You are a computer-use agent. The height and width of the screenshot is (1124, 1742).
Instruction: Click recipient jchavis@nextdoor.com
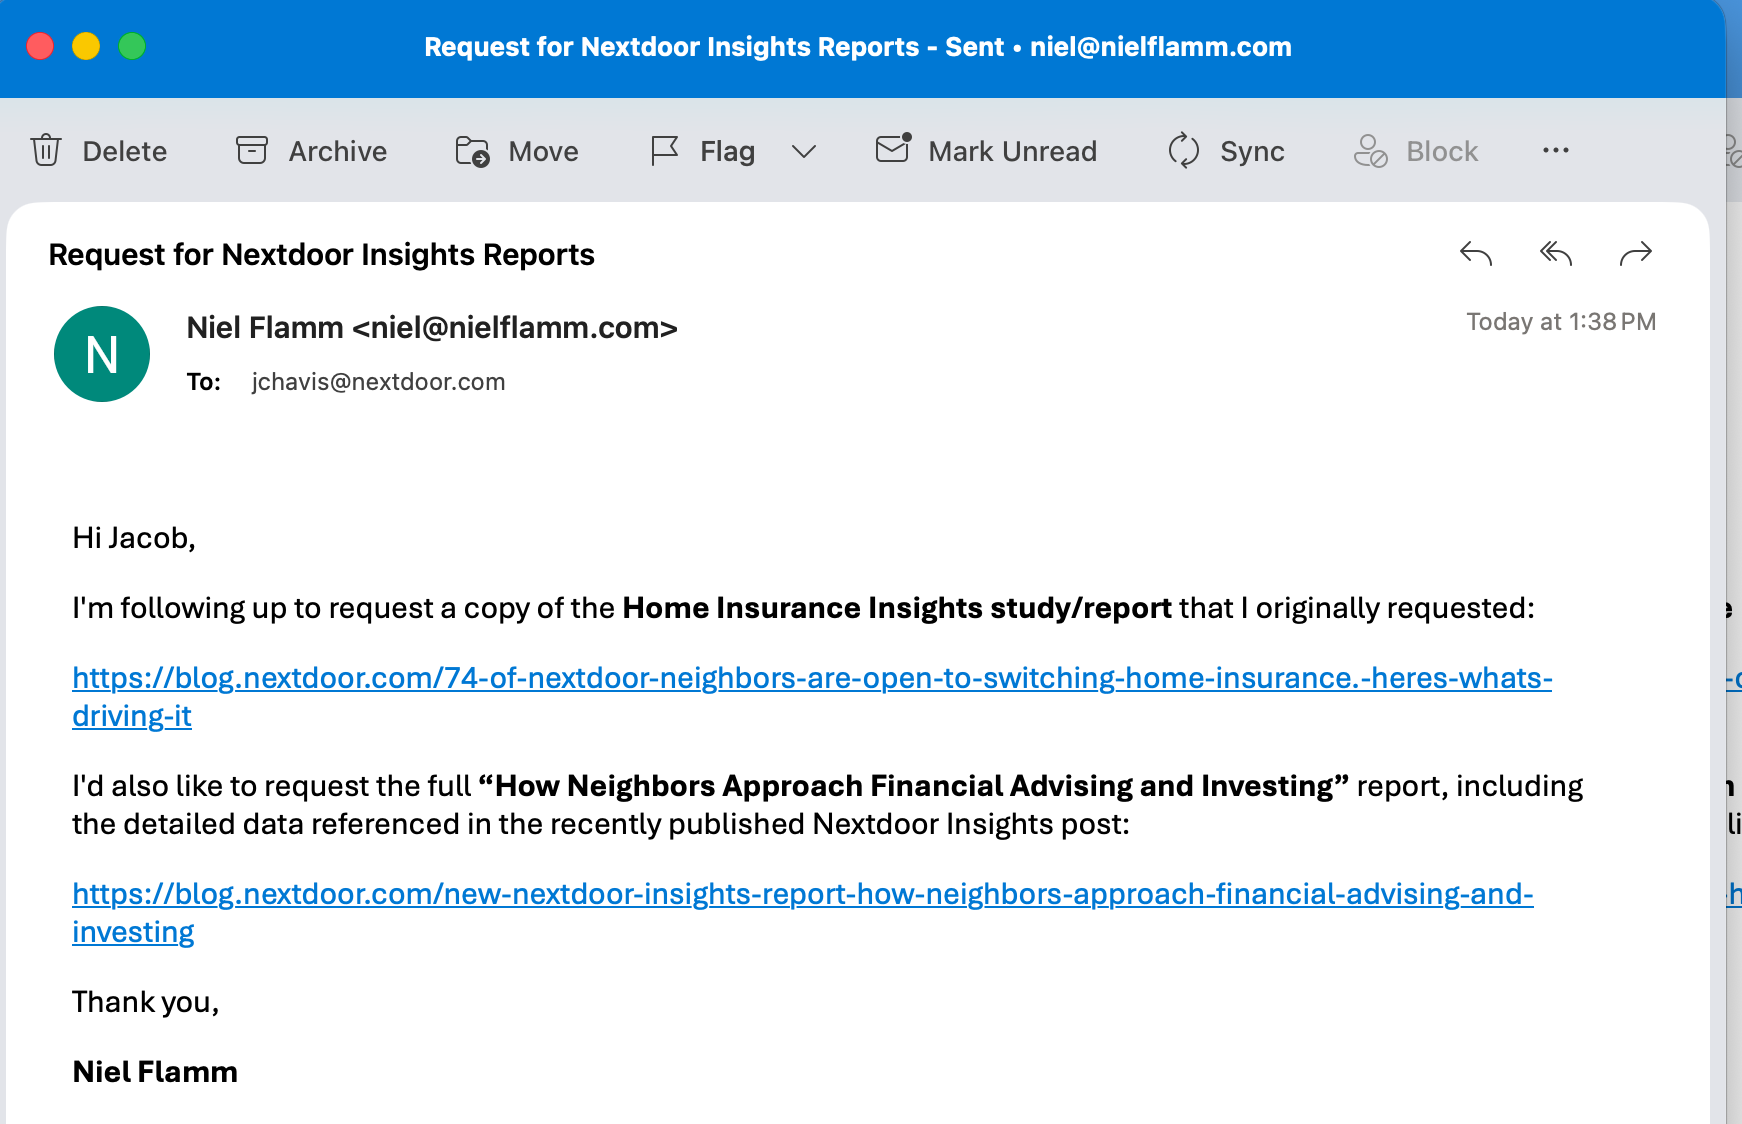(379, 382)
